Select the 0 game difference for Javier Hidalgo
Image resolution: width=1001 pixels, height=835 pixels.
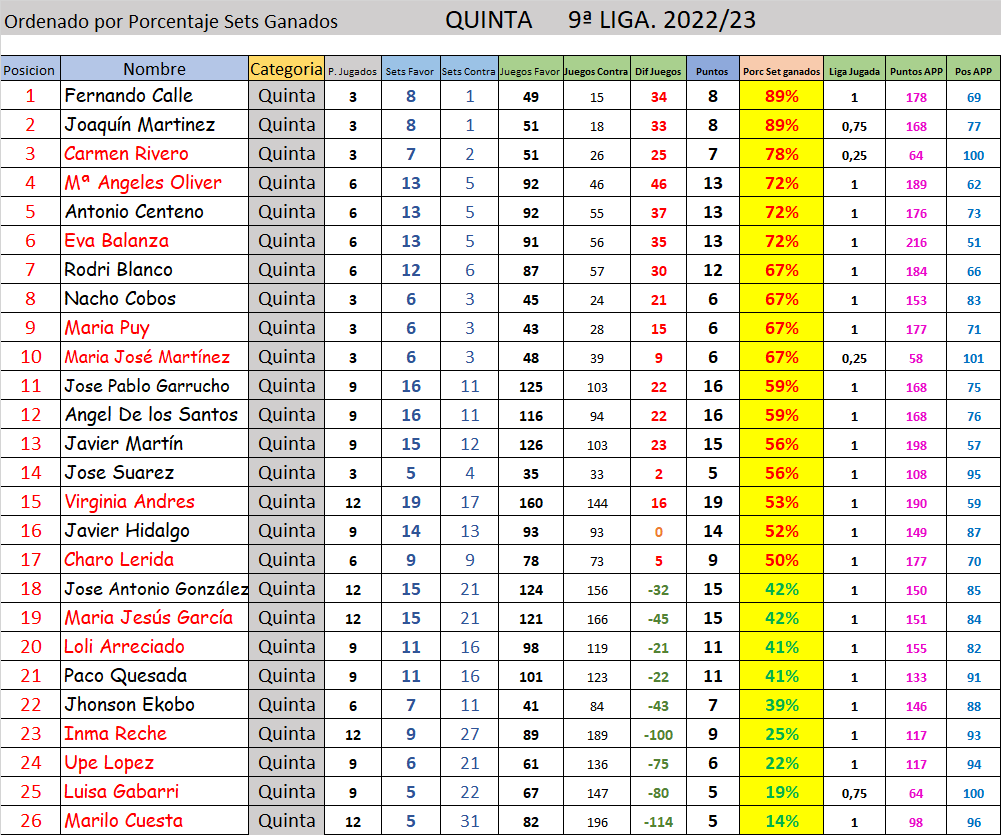pos(658,532)
